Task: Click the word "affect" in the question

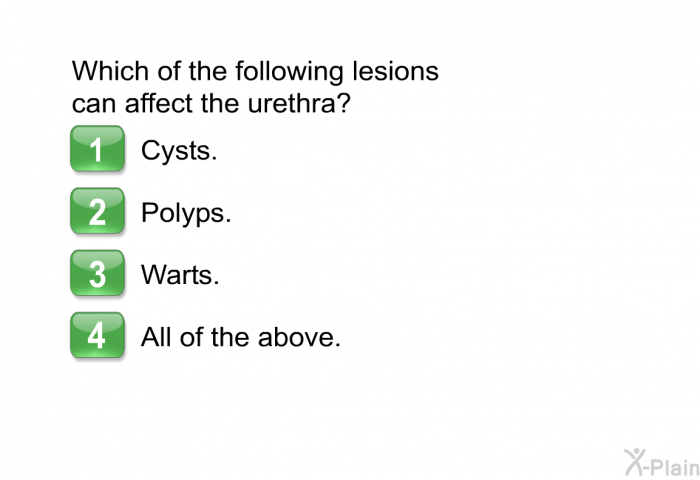Action: point(159,104)
